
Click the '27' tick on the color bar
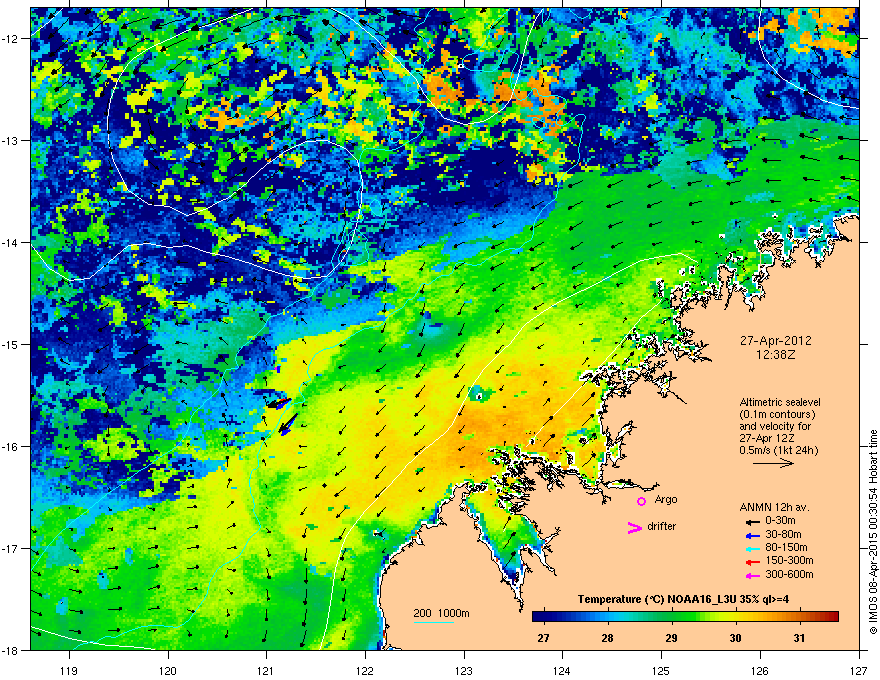543,638
